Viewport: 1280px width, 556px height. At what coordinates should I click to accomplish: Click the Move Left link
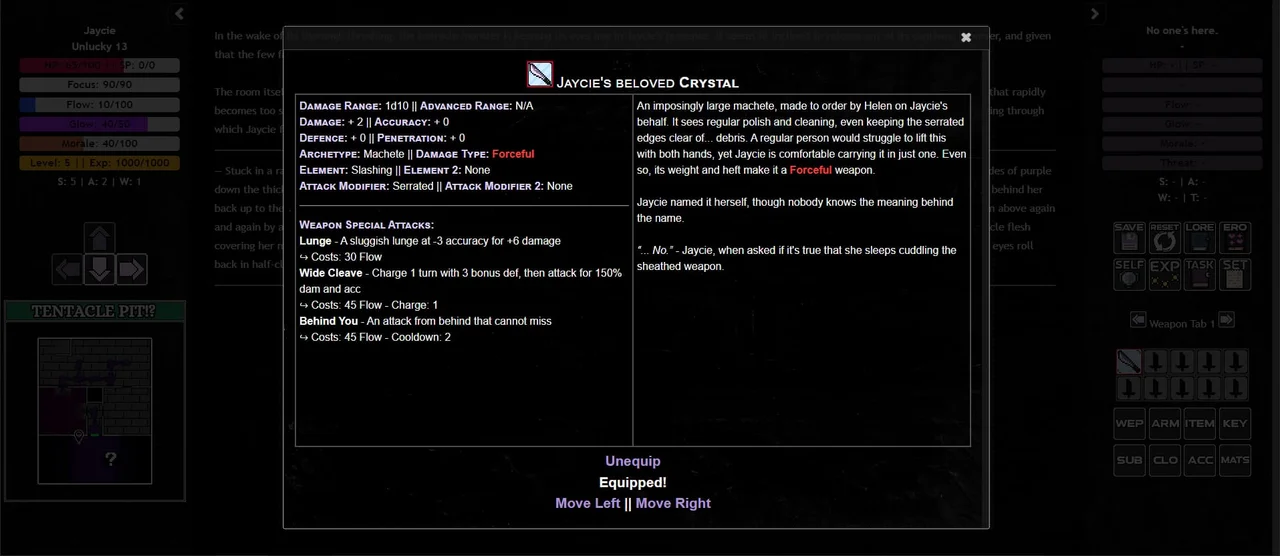(588, 503)
